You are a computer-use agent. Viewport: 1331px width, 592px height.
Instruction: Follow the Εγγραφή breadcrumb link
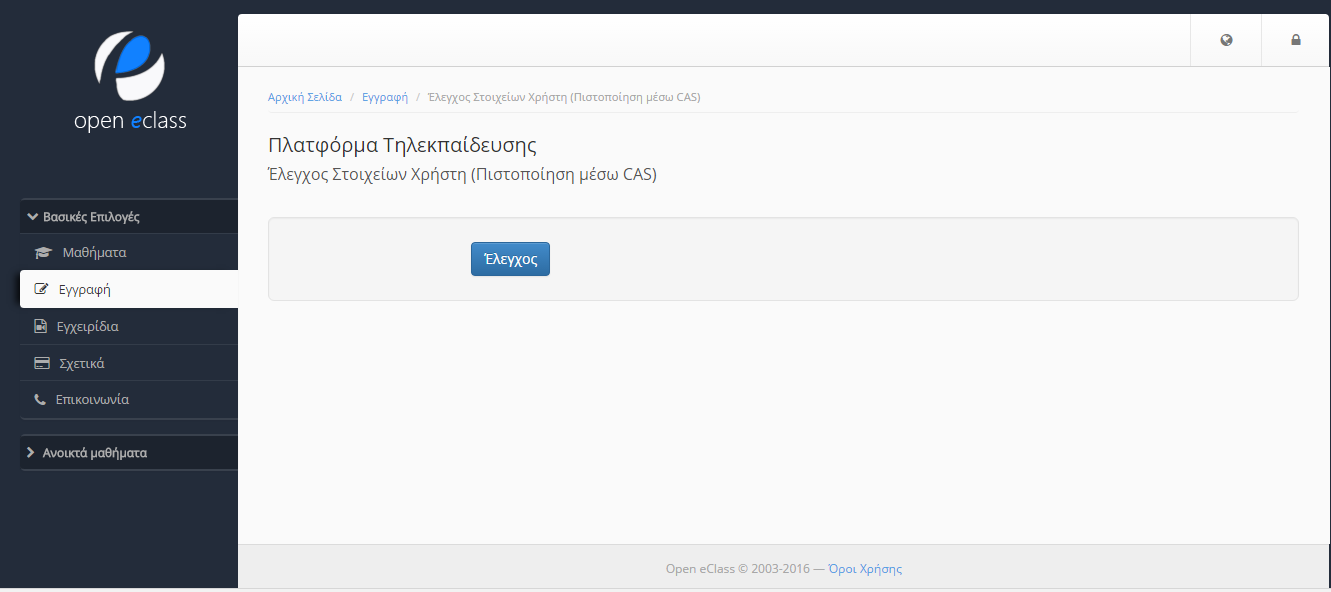tap(385, 97)
